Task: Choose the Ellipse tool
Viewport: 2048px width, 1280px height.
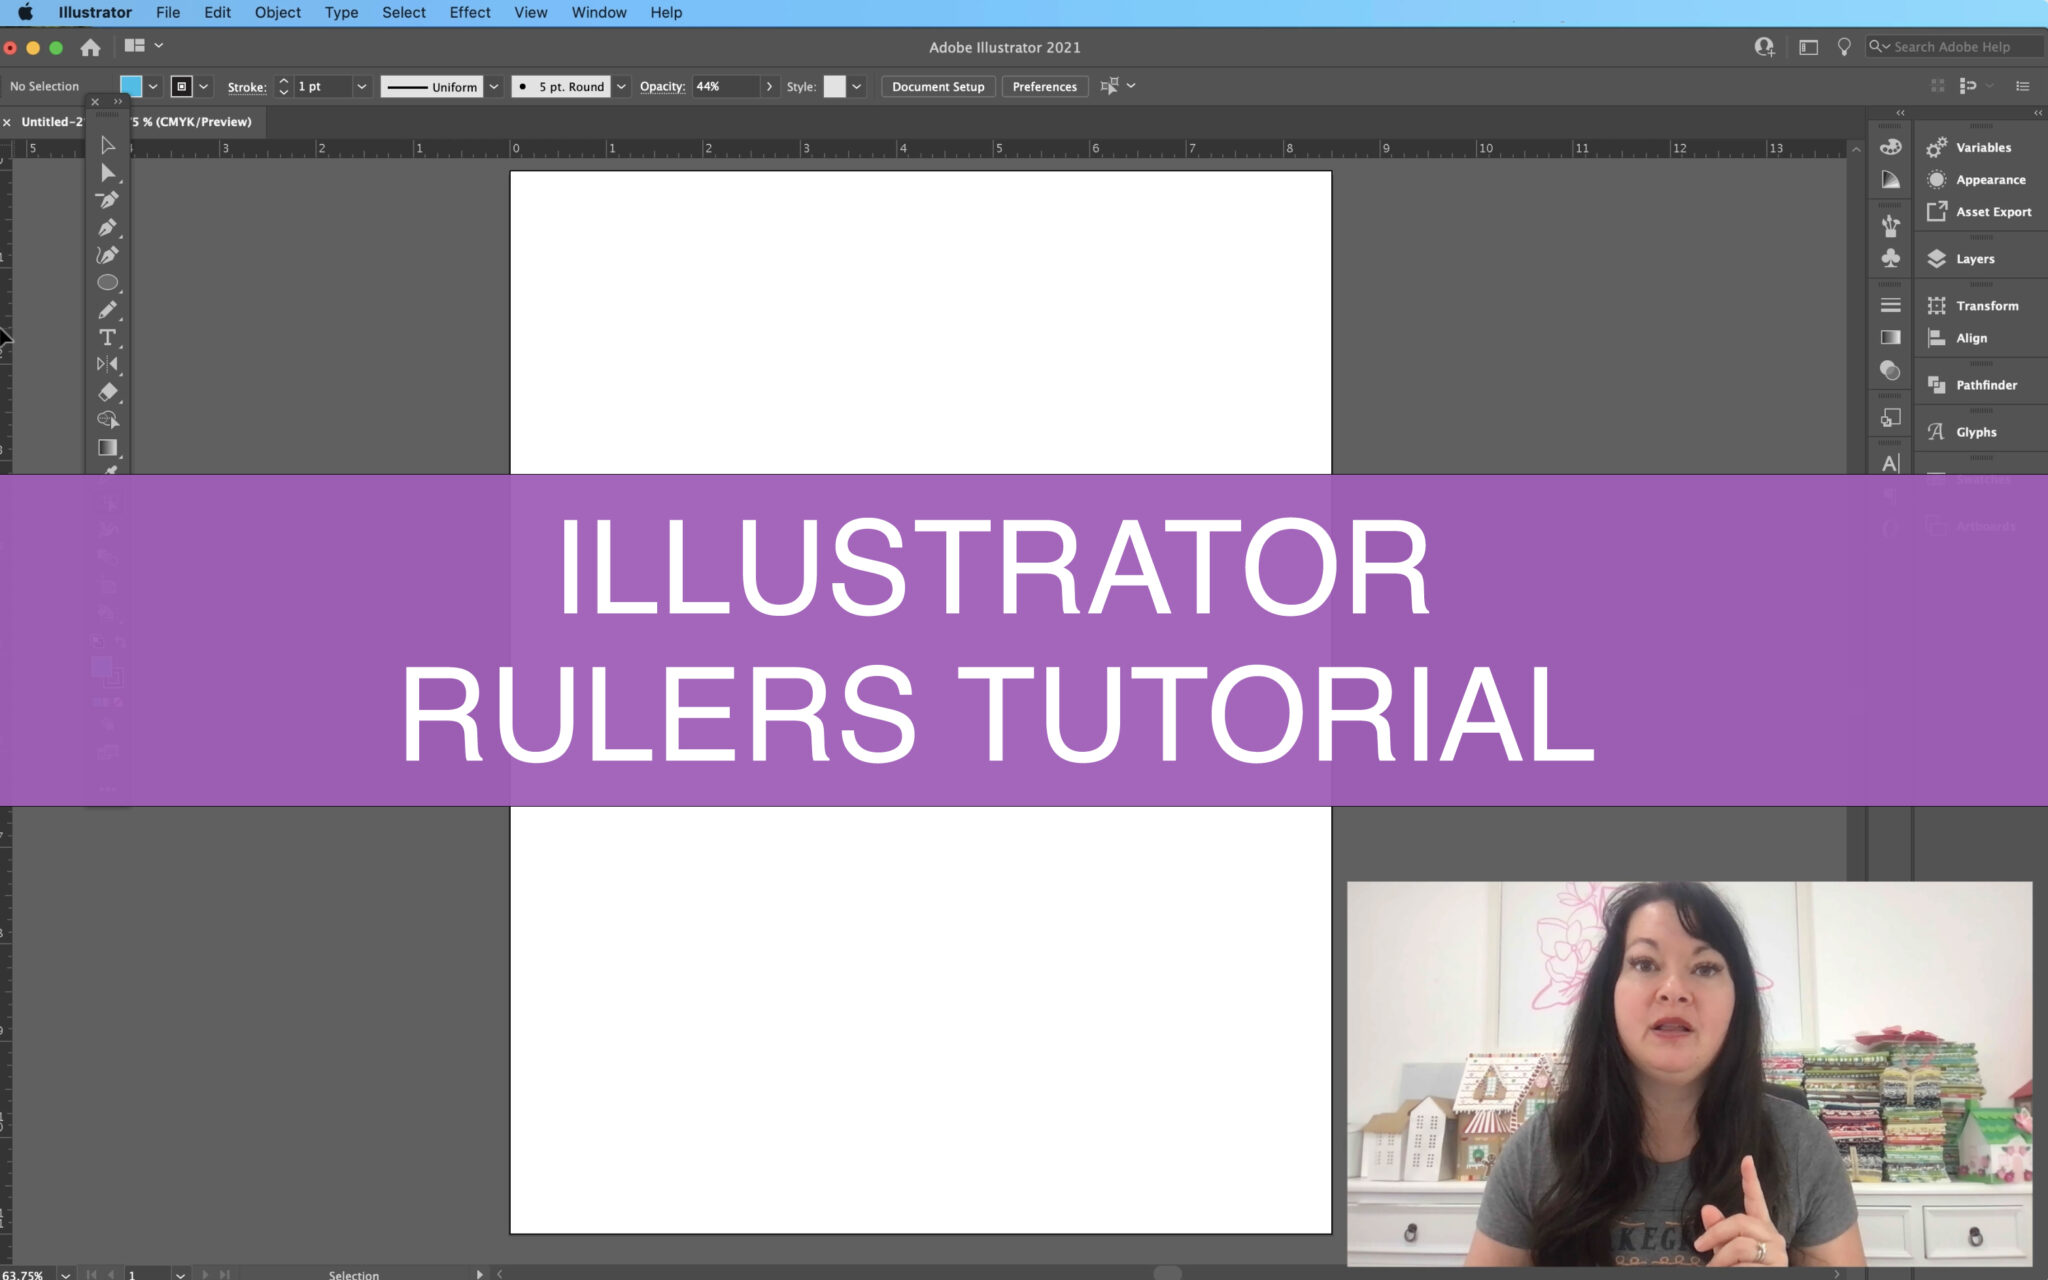Action: click(108, 283)
